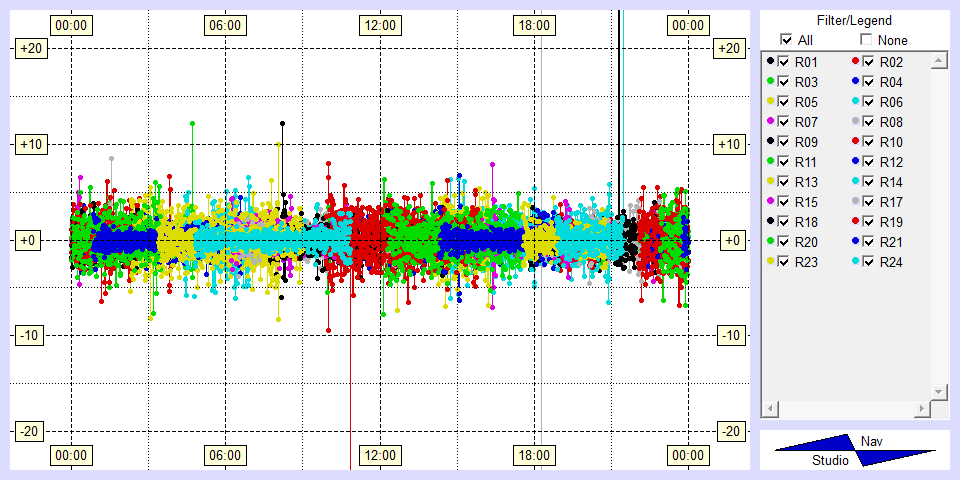Toggle visibility of R24 series

(869, 262)
